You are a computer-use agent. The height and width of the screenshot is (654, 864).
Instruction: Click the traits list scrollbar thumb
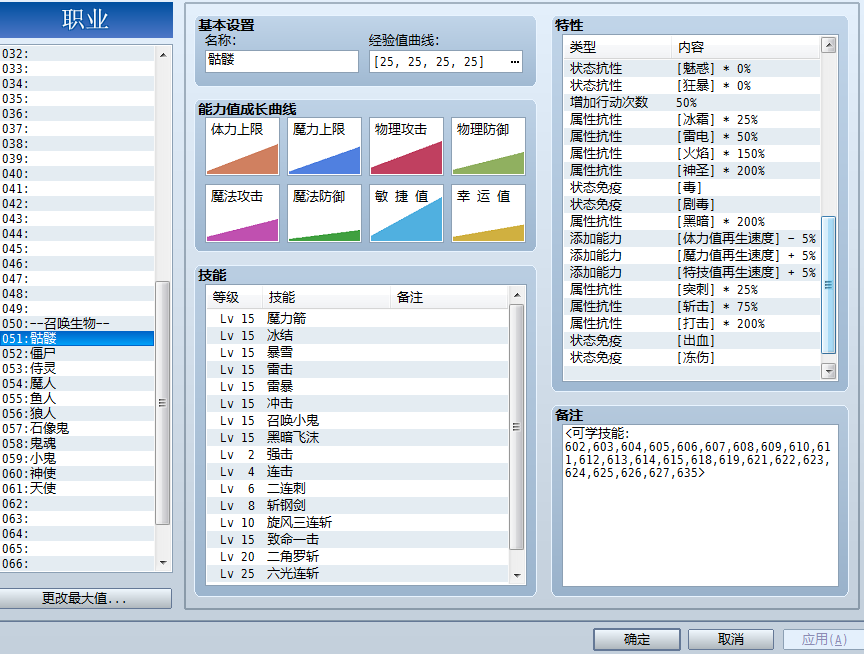point(828,285)
